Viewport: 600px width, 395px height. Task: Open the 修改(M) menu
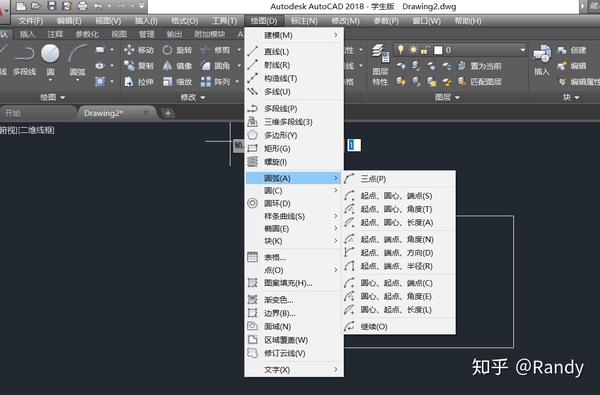[x=346, y=21]
